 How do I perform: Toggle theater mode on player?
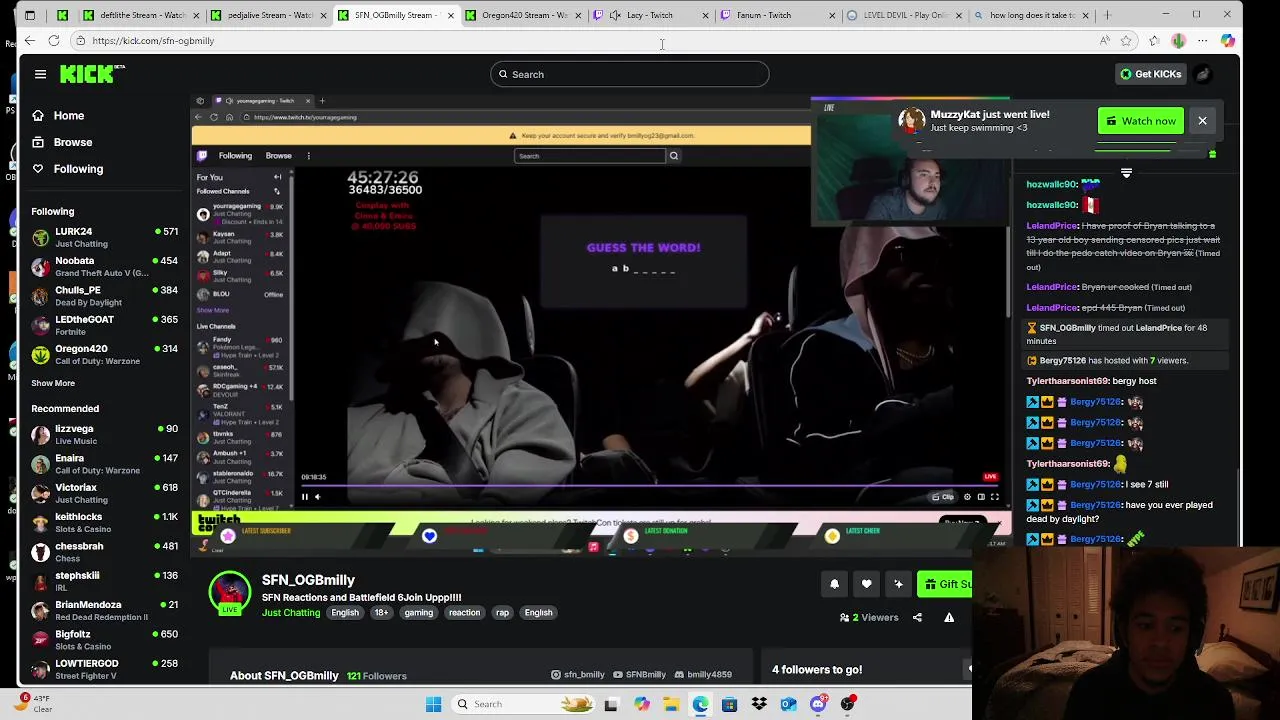[981, 497]
